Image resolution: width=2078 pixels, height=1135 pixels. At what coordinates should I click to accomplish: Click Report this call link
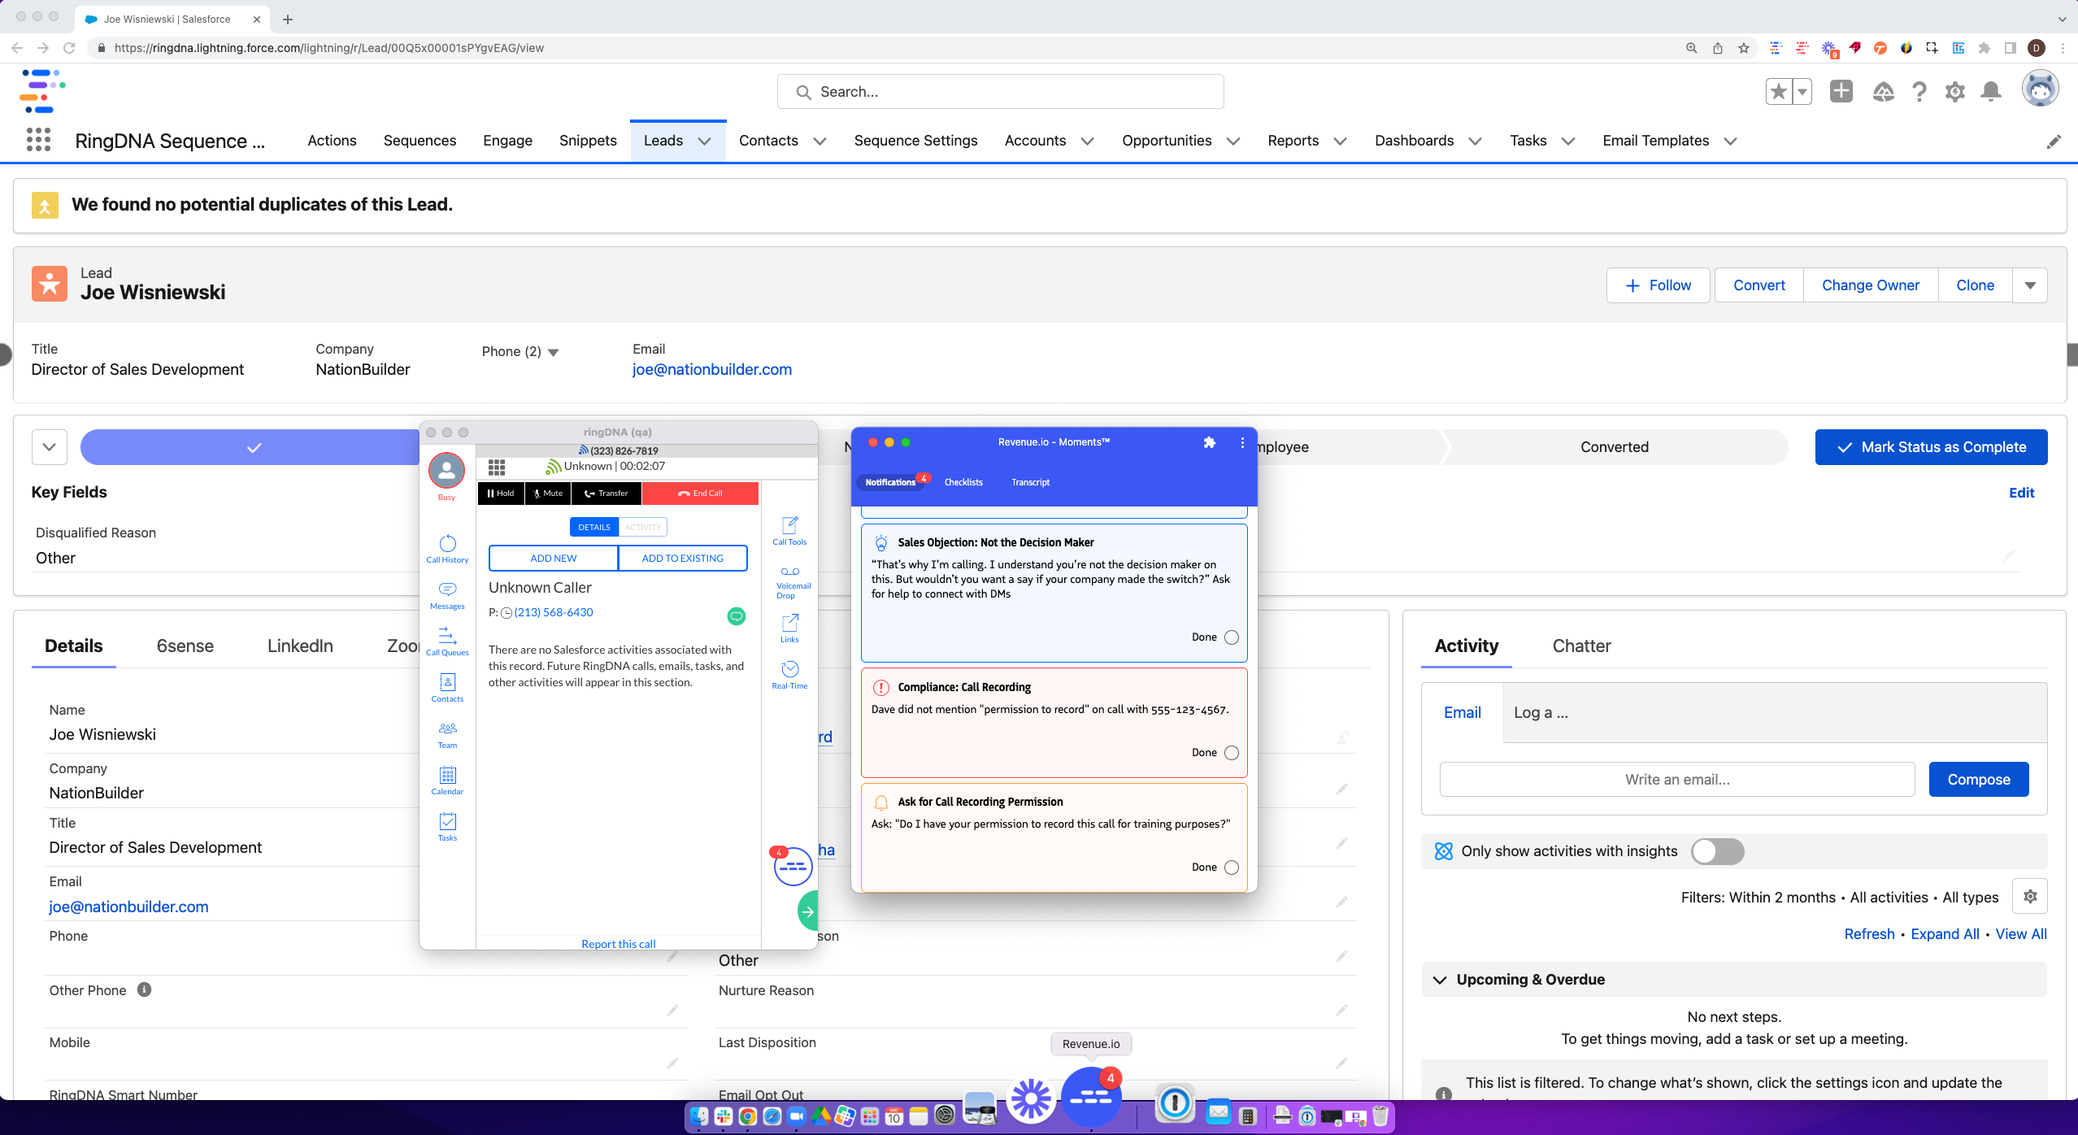[x=618, y=944]
